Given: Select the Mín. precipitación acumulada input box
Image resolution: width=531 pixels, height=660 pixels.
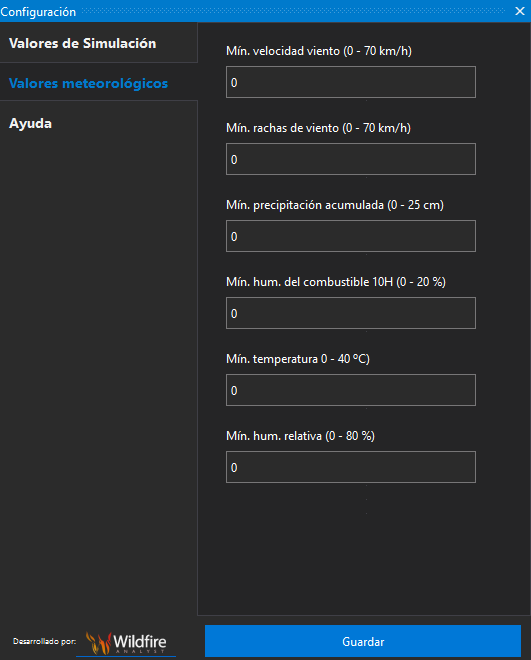Looking at the screenshot, I should 350,236.
